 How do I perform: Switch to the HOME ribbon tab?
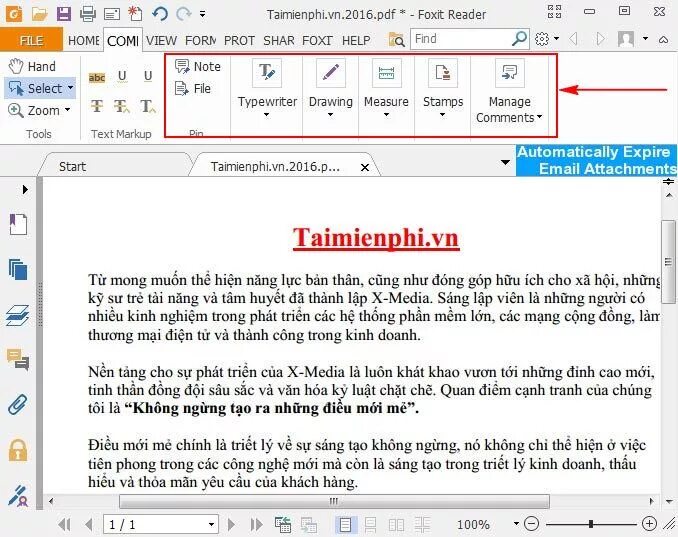pyautogui.click(x=84, y=41)
